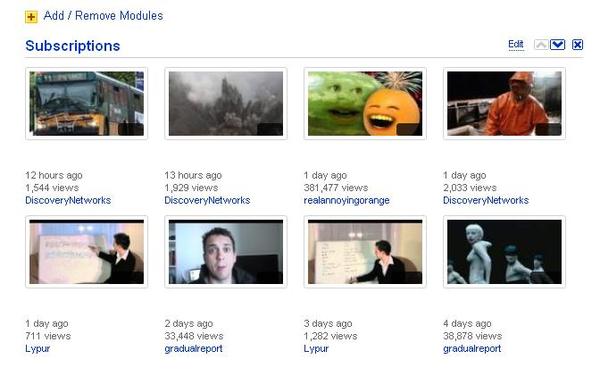Open the Subscriptions heading link
The width and height of the screenshot is (600, 376).
[x=73, y=46]
